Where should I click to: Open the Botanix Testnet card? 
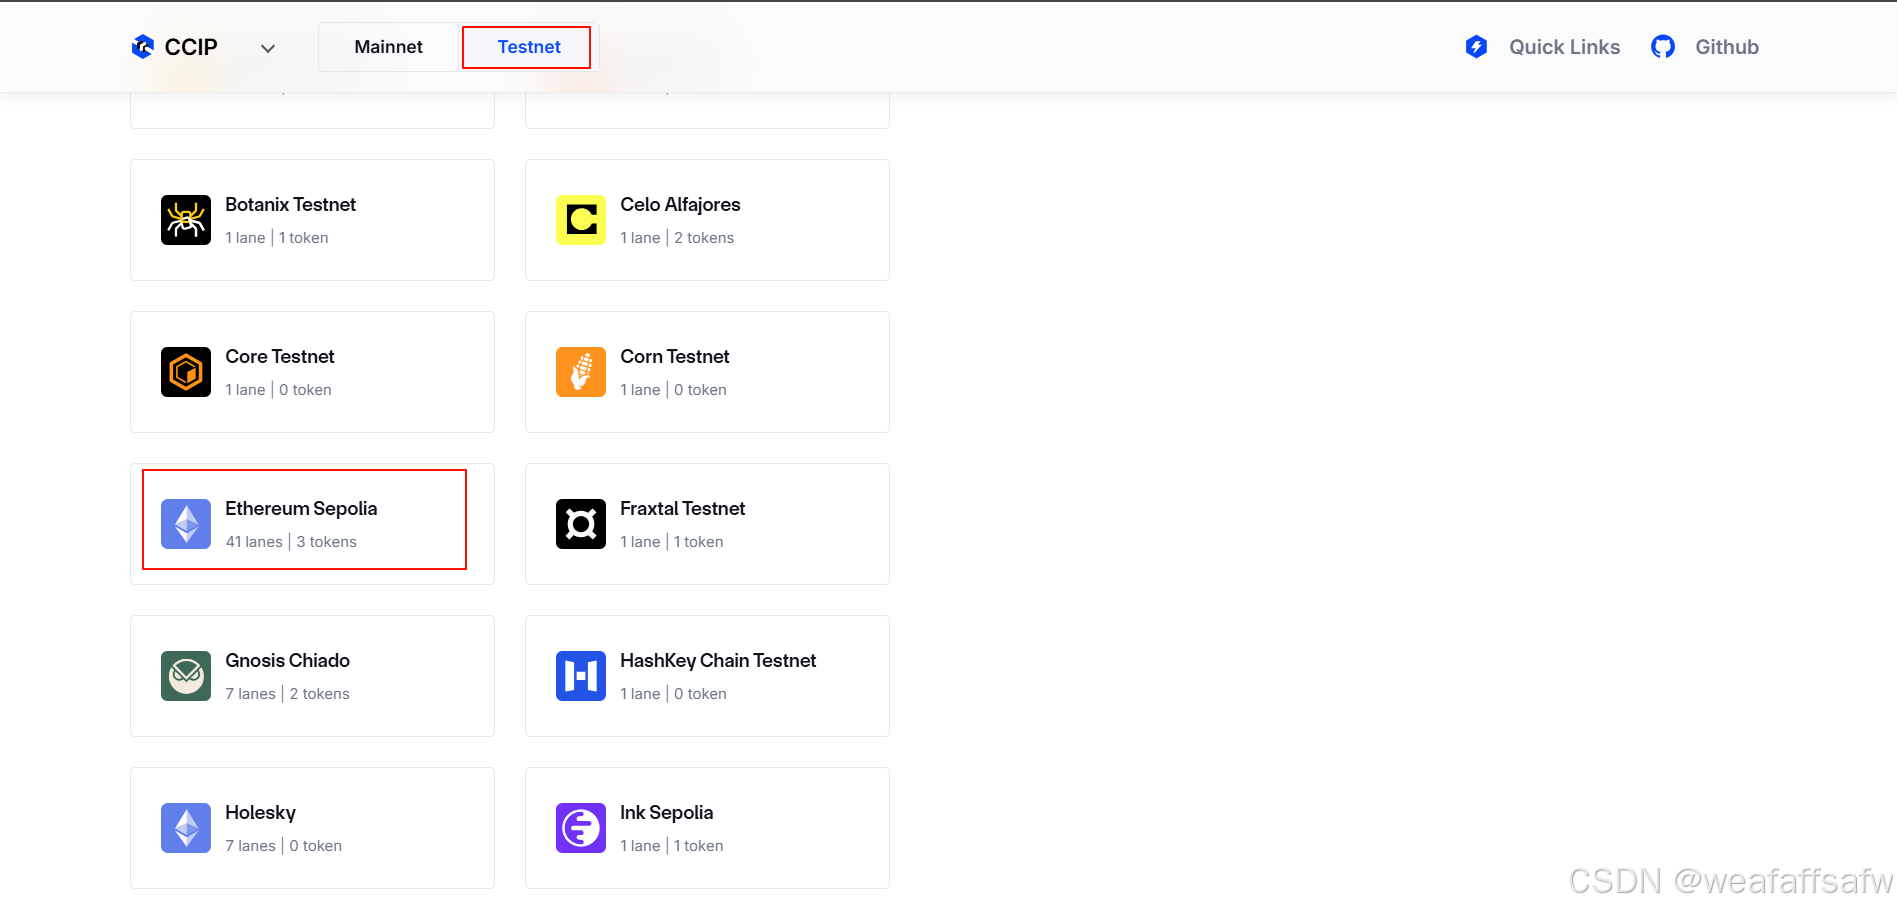(312, 220)
